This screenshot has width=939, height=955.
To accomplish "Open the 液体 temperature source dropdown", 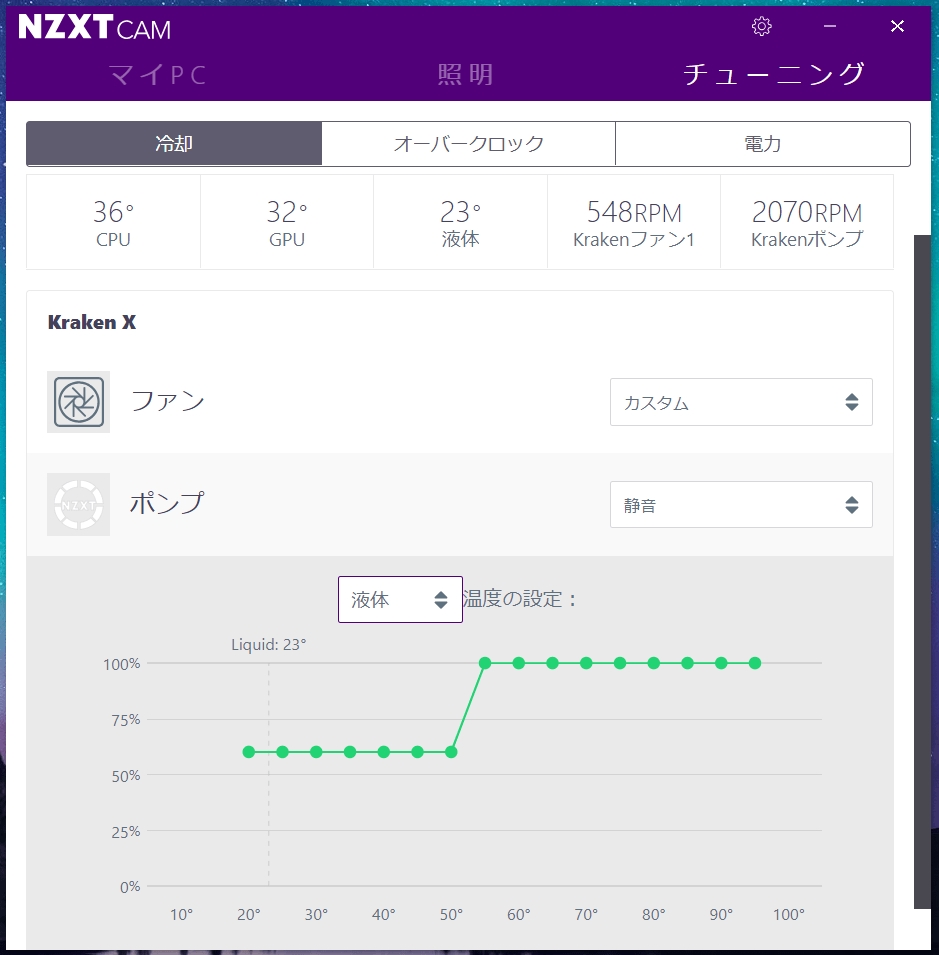I will 400,599.
